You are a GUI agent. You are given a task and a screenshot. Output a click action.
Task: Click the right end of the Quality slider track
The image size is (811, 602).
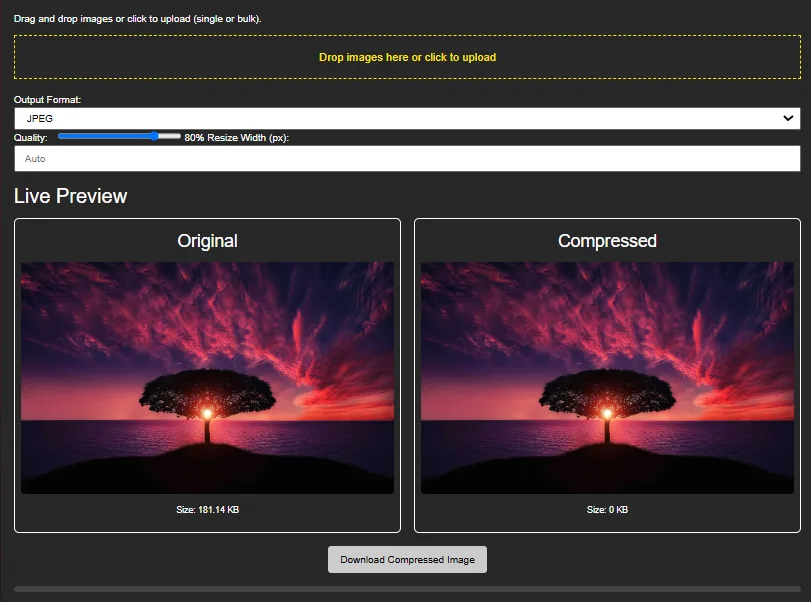point(178,136)
